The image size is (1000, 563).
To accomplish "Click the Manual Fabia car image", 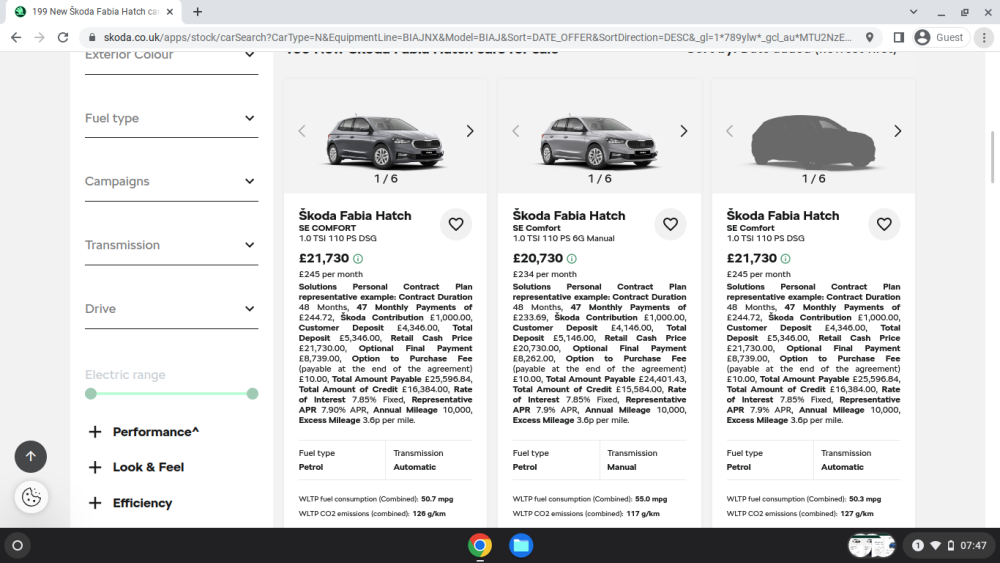I will click(x=599, y=141).
